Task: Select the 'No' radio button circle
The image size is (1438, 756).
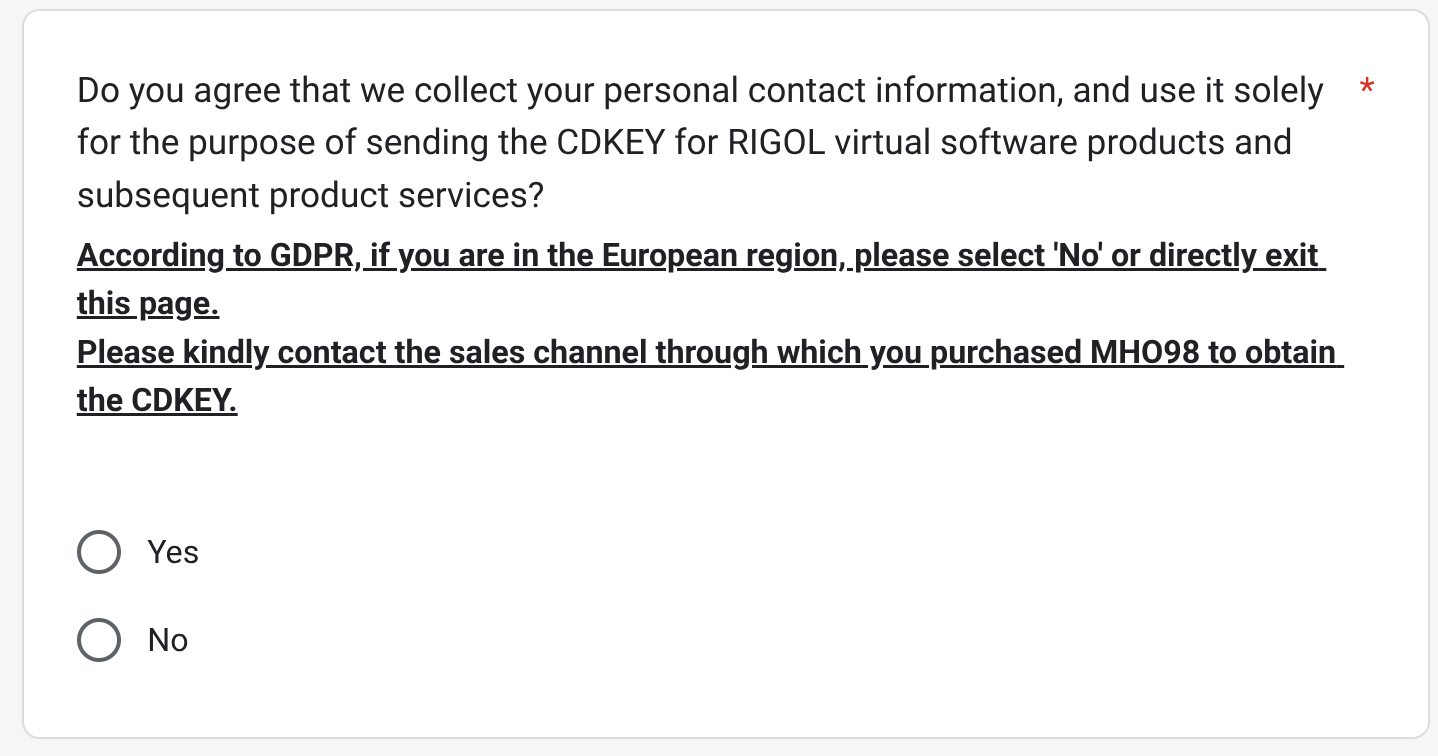Action: (99, 640)
